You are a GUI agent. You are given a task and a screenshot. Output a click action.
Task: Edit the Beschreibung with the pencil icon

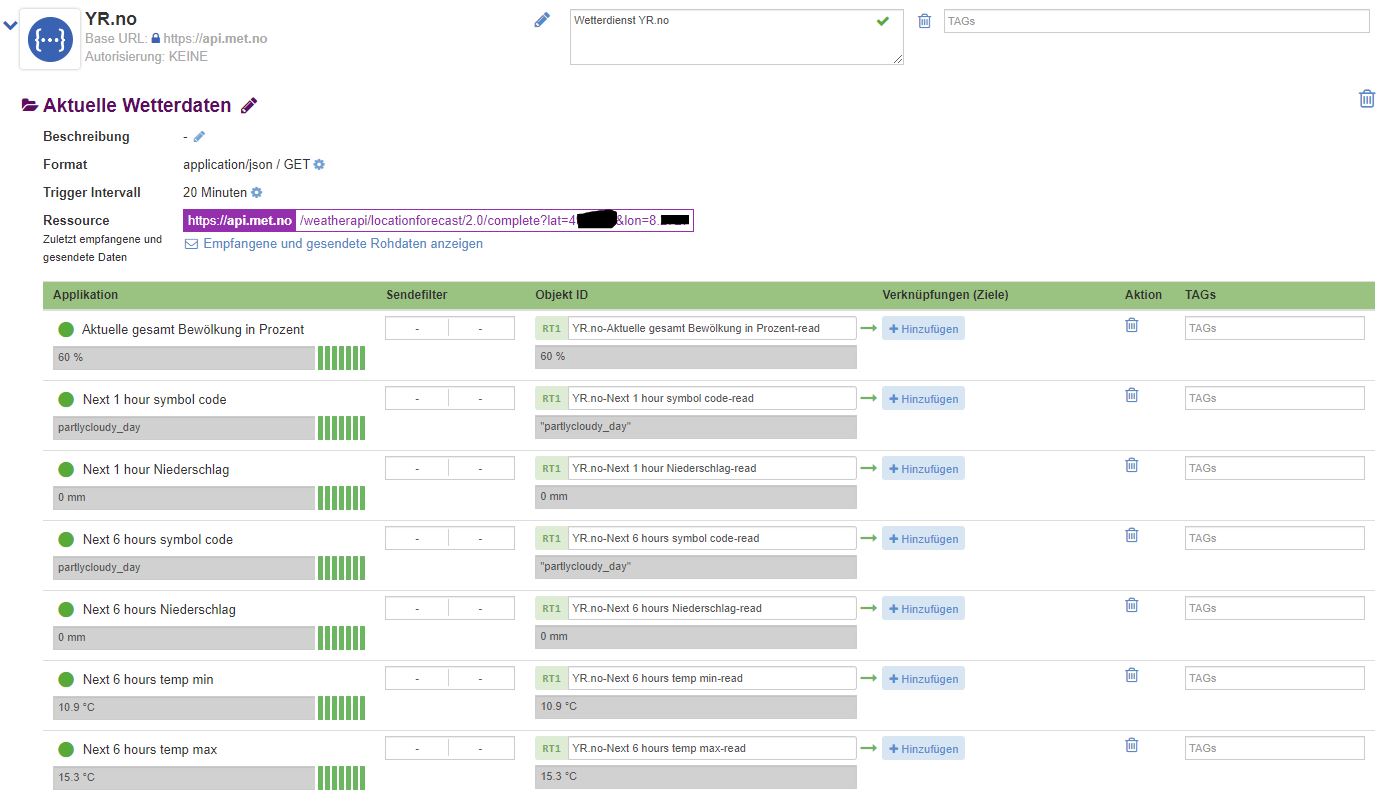point(199,136)
